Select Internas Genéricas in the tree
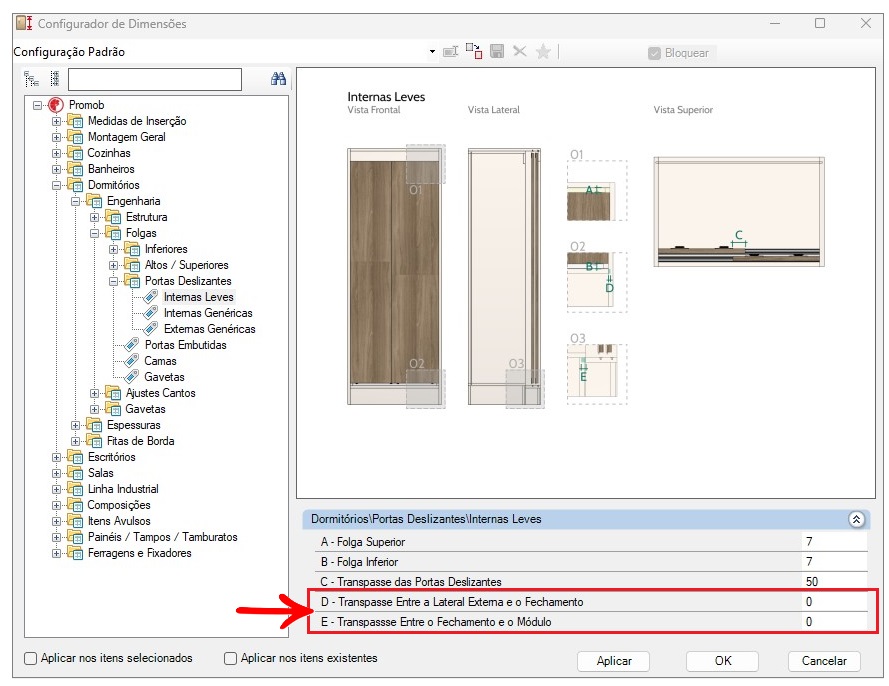 click(207, 313)
